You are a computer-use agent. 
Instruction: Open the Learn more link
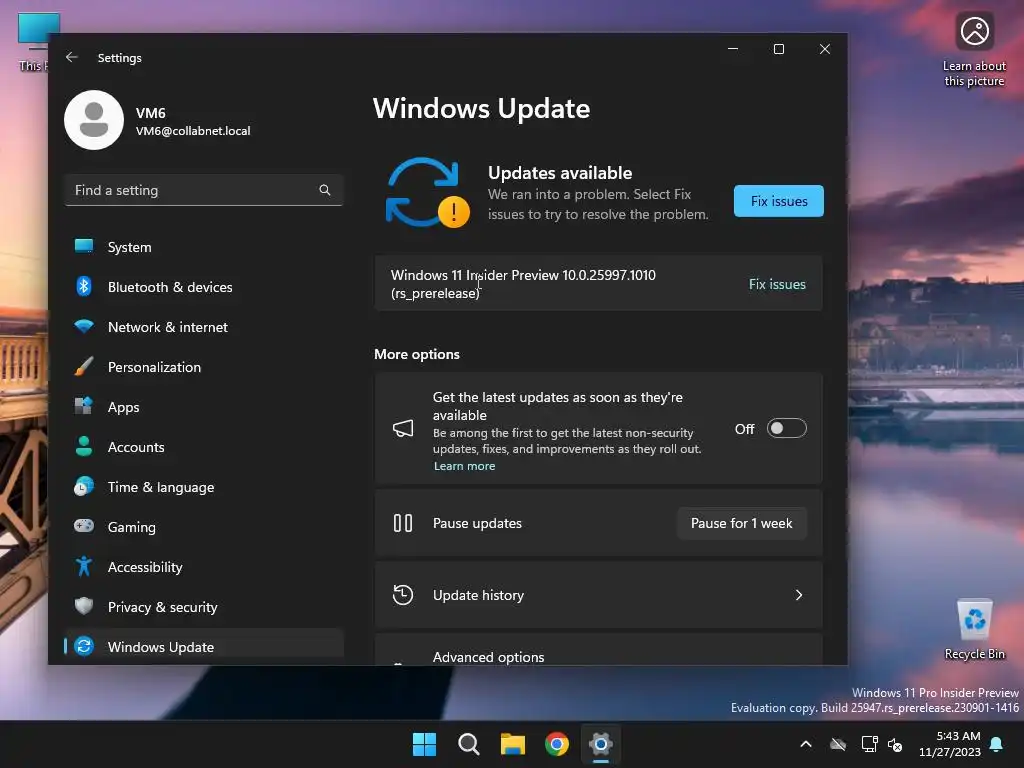pos(464,466)
